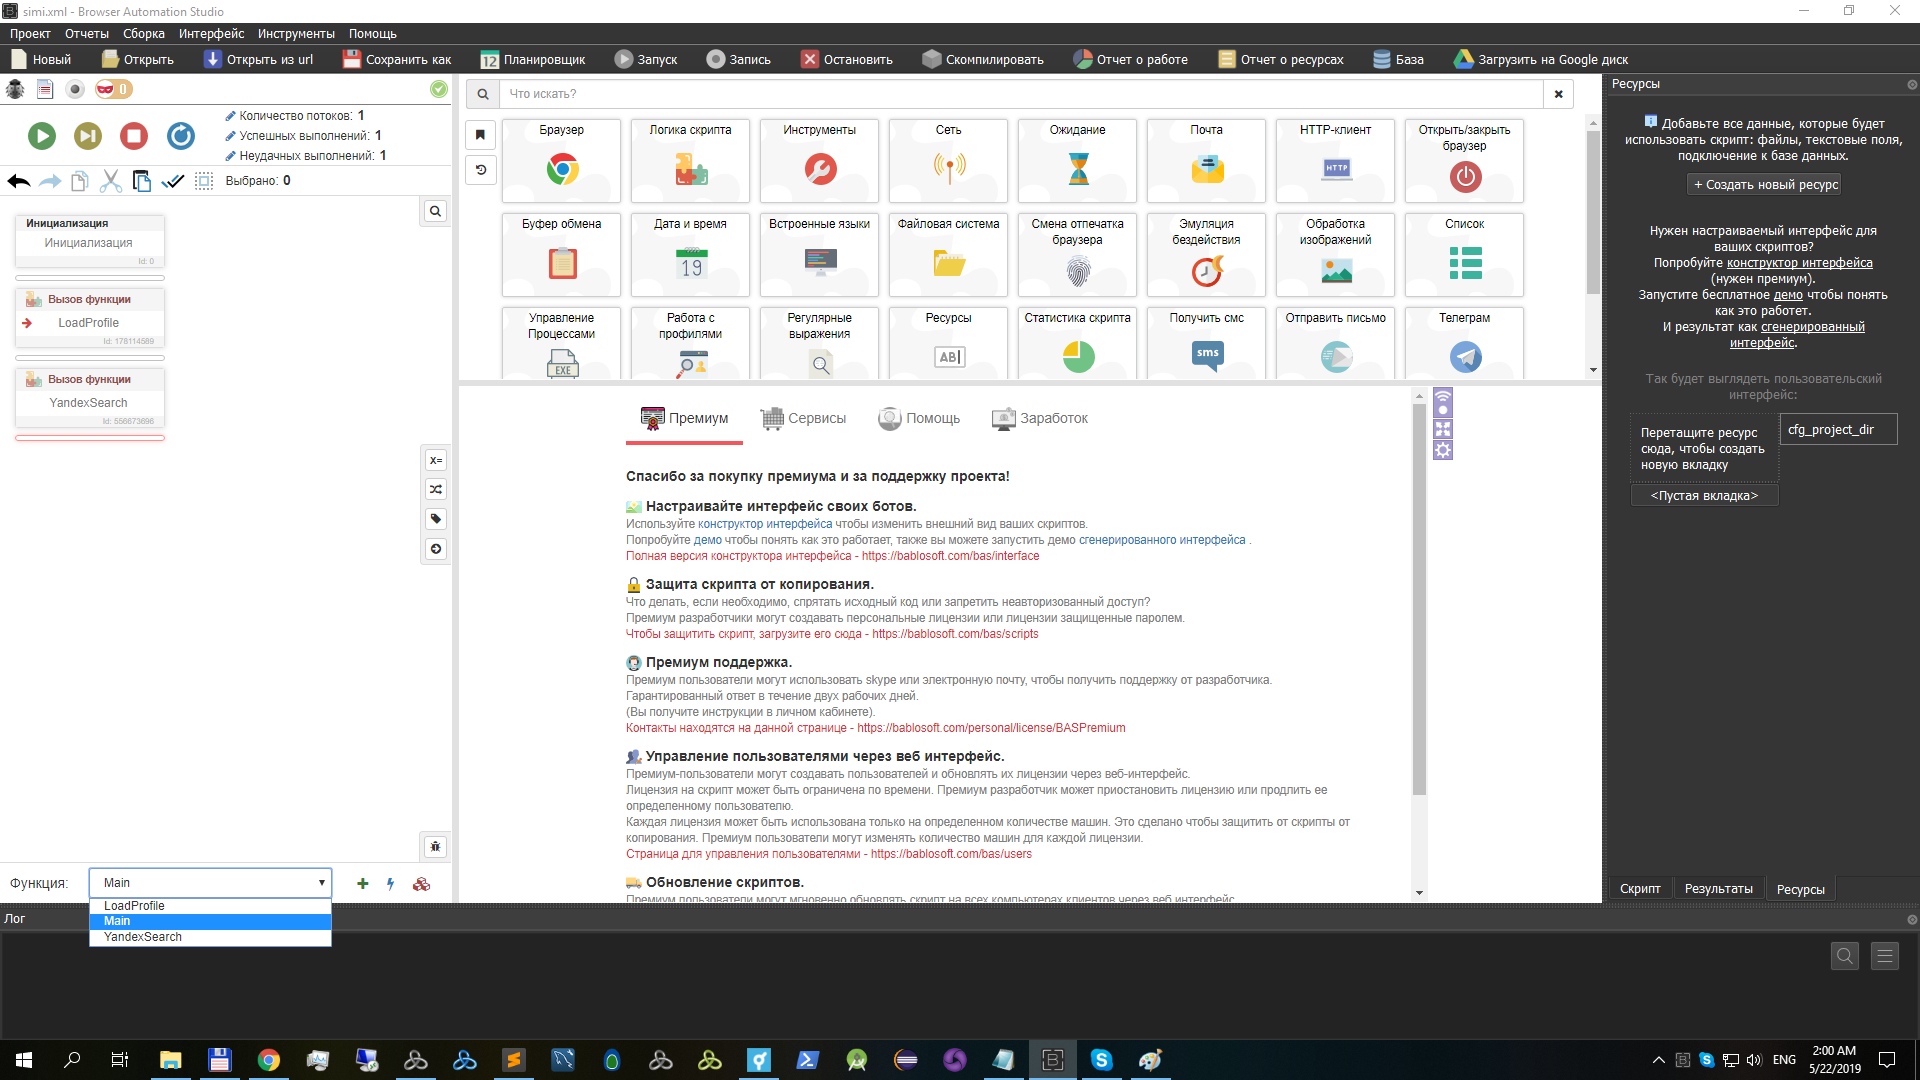Toggle the red mask counter switch
Image resolution: width=1920 pixels, height=1080 pixels.
tap(113, 89)
